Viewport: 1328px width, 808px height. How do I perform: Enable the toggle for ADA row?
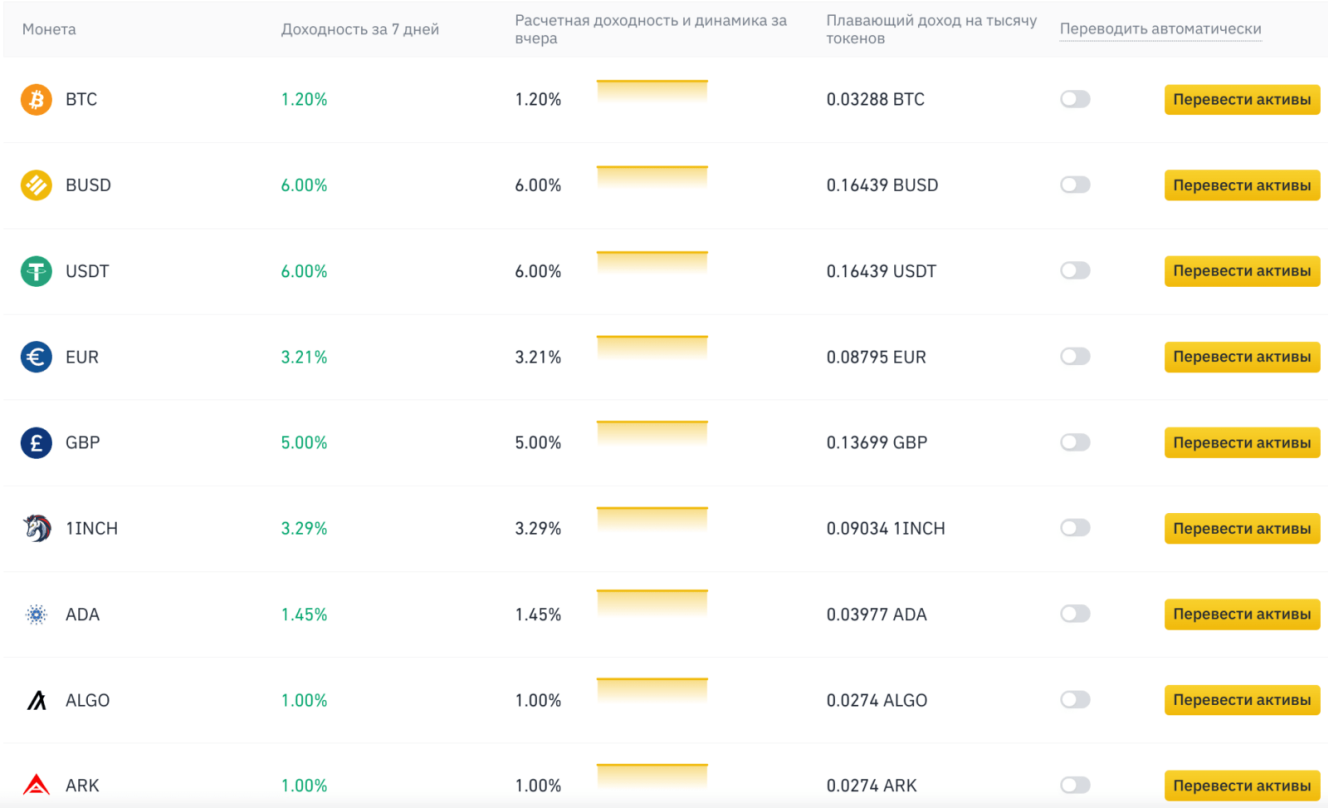click(x=1075, y=614)
